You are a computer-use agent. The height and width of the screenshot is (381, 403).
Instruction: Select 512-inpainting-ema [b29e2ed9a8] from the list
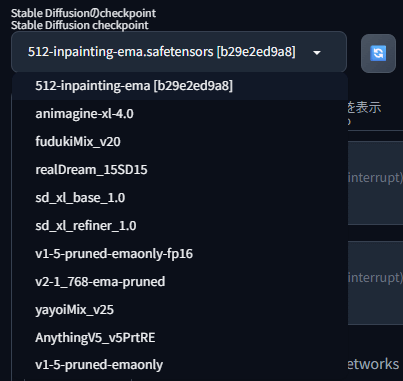click(x=180, y=86)
